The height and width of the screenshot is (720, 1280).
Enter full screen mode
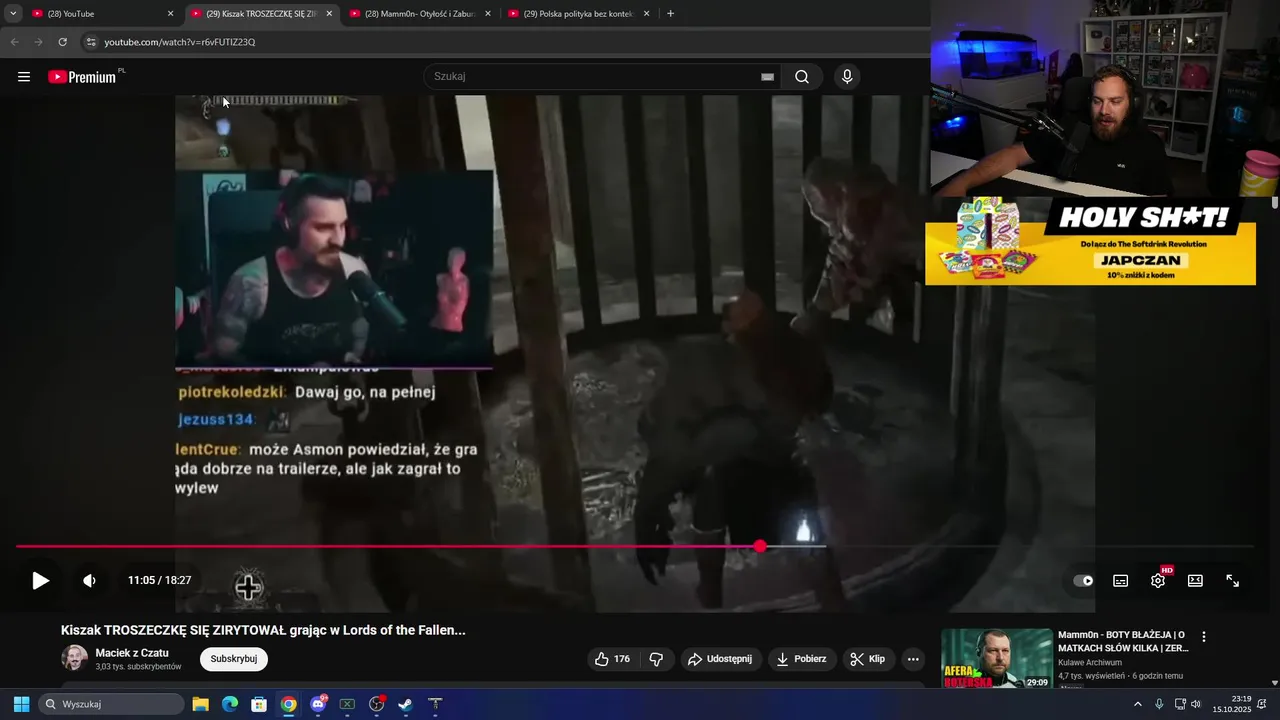coord(1233,580)
